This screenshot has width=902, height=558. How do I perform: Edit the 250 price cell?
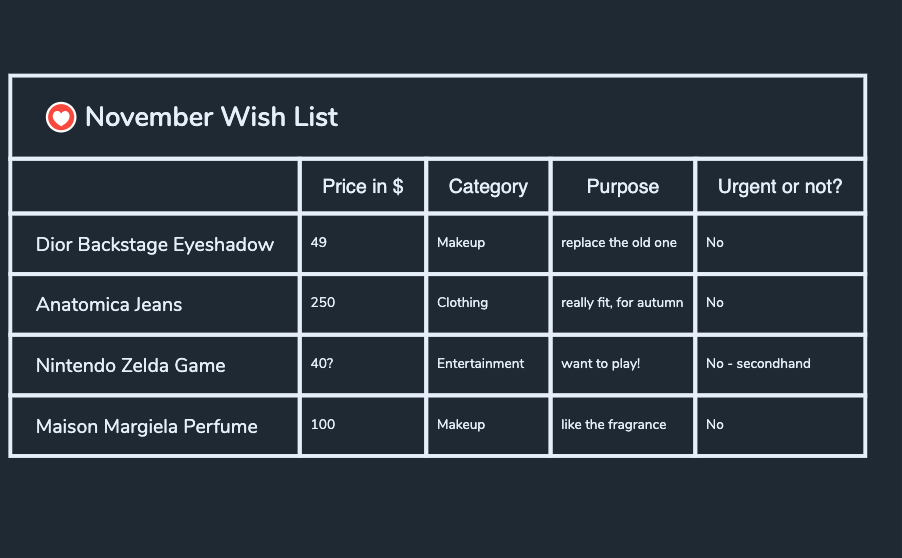click(x=323, y=302)
